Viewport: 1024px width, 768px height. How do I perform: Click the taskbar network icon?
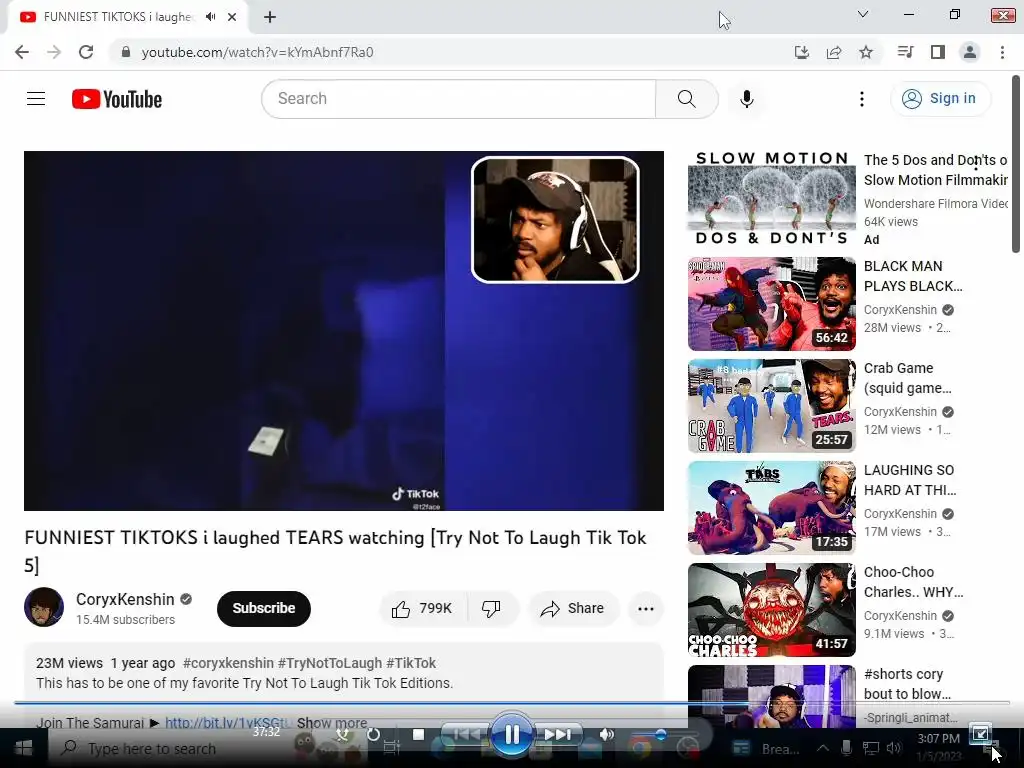[x=871, y=748]
